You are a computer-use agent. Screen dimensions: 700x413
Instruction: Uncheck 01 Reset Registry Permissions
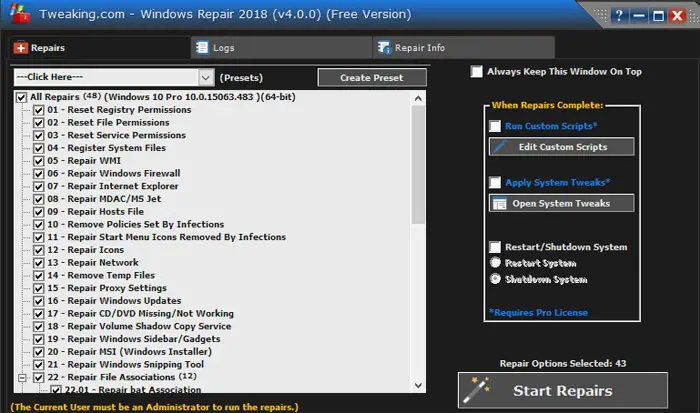(39, 110)
